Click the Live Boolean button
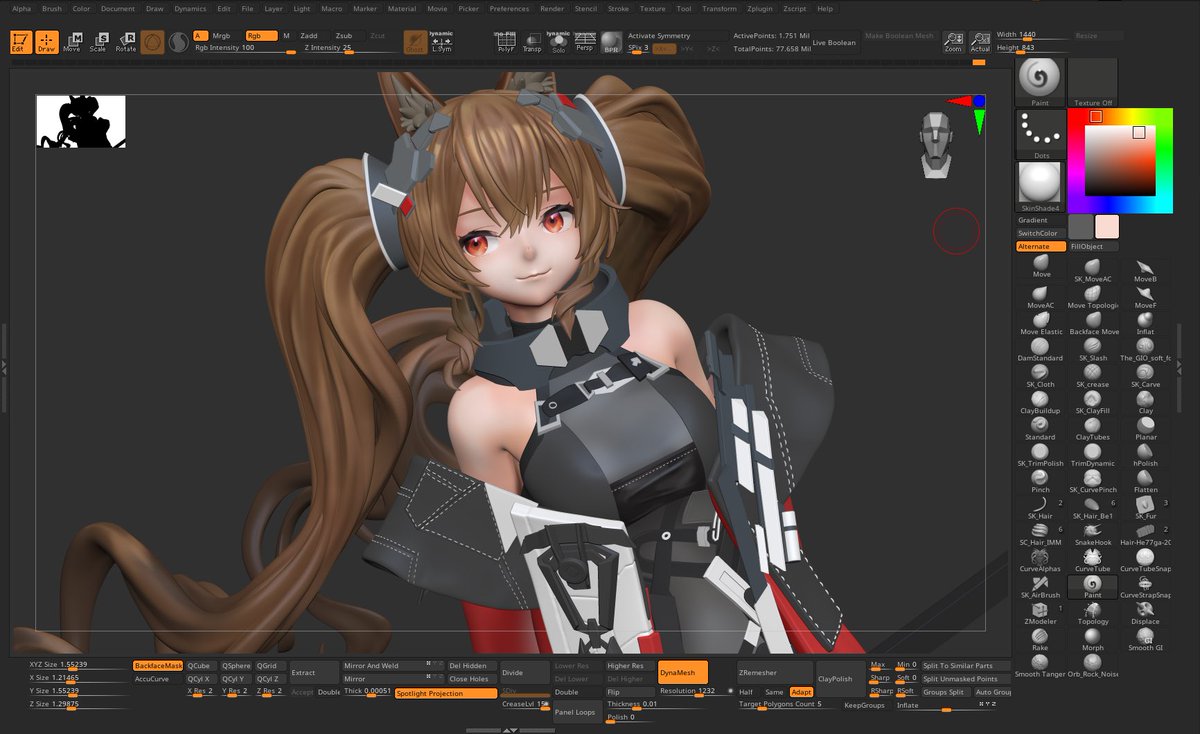Screen dimensions: 1200x734 [834, 43]
